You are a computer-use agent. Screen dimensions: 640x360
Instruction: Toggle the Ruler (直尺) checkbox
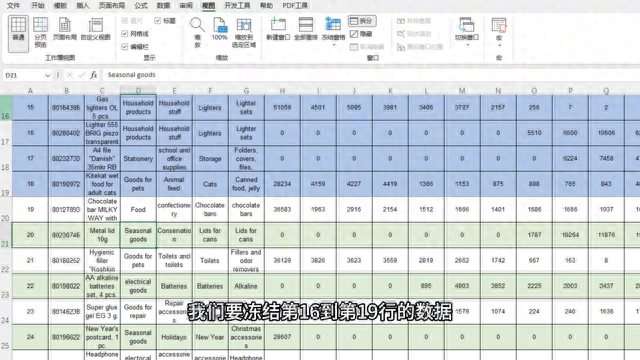125,21
